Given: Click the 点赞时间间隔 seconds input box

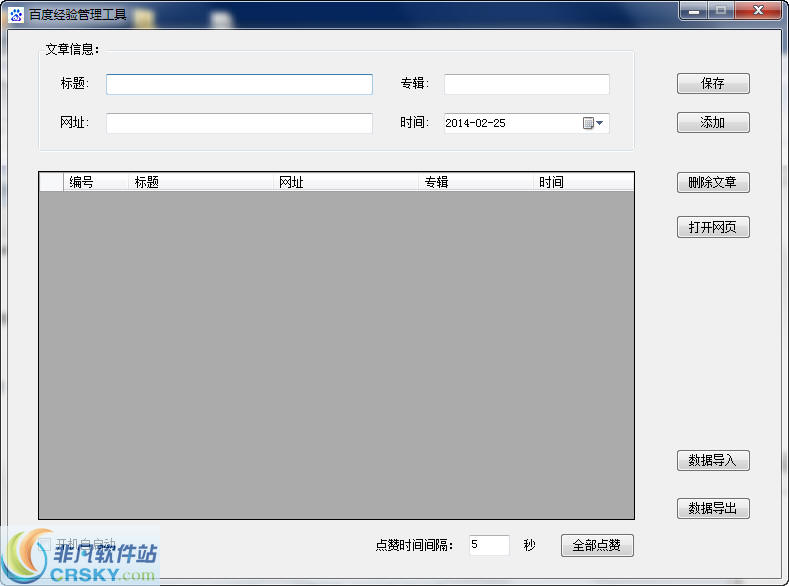Looking at the screenshot, I should pos(489,545).
